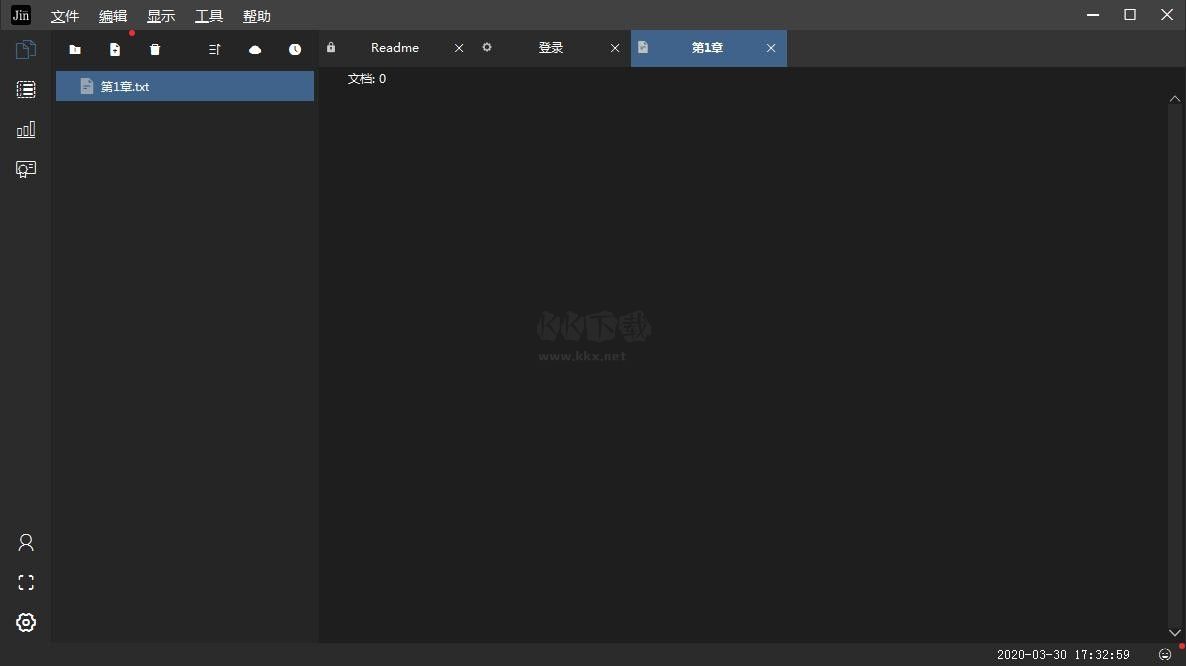Click the gear icon beside the 登录 tab

(487, 47)
